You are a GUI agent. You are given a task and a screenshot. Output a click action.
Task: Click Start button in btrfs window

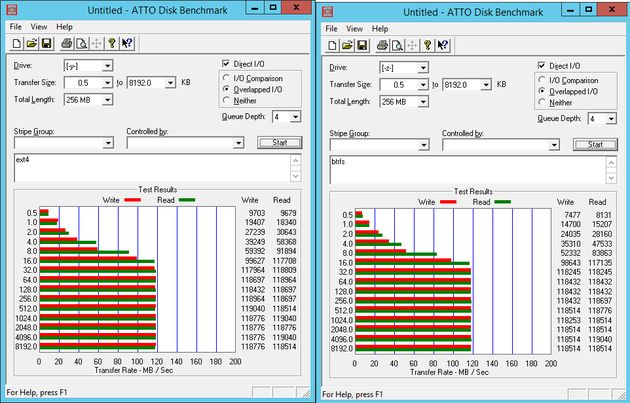tap(595, 145)
